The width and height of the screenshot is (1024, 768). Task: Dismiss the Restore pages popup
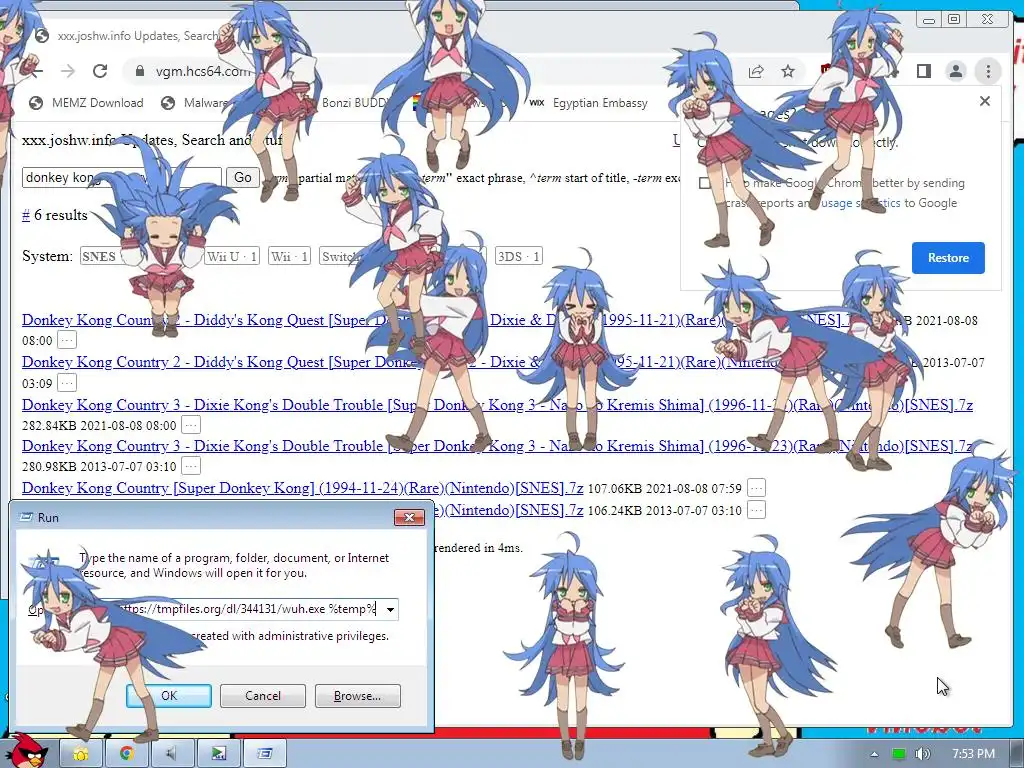985,101
